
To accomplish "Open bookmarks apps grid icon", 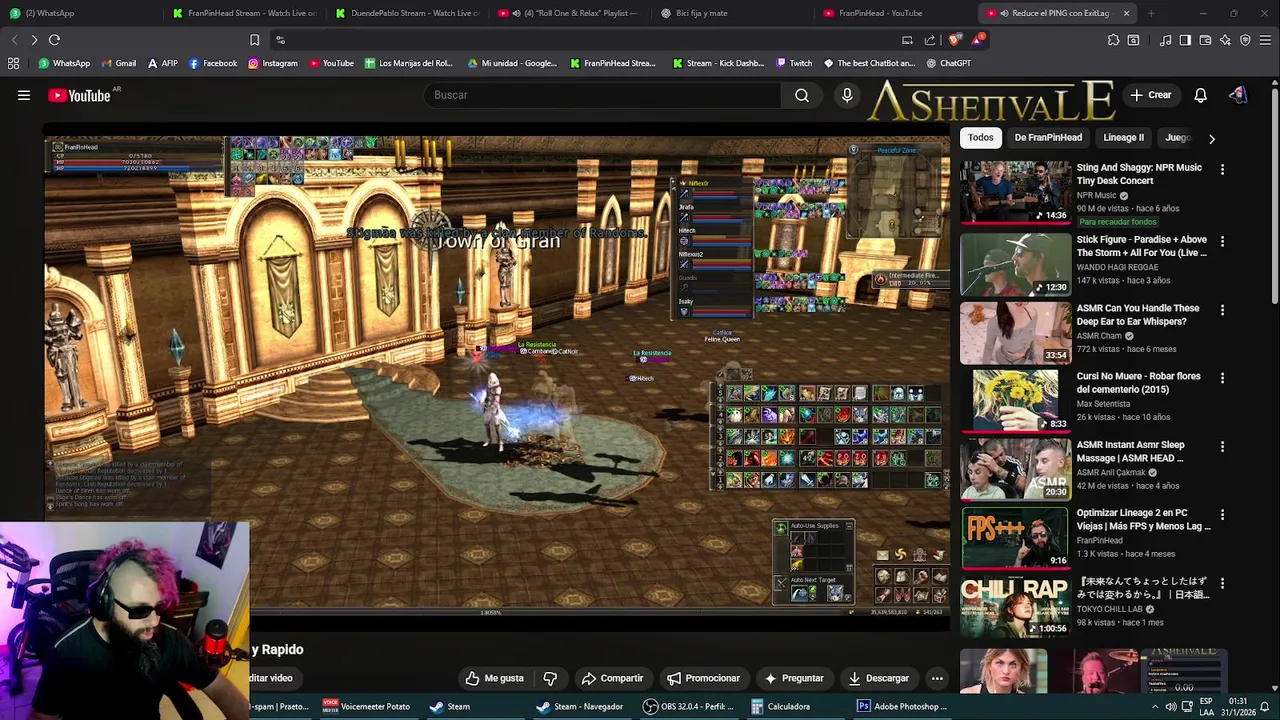I will 13,63.
